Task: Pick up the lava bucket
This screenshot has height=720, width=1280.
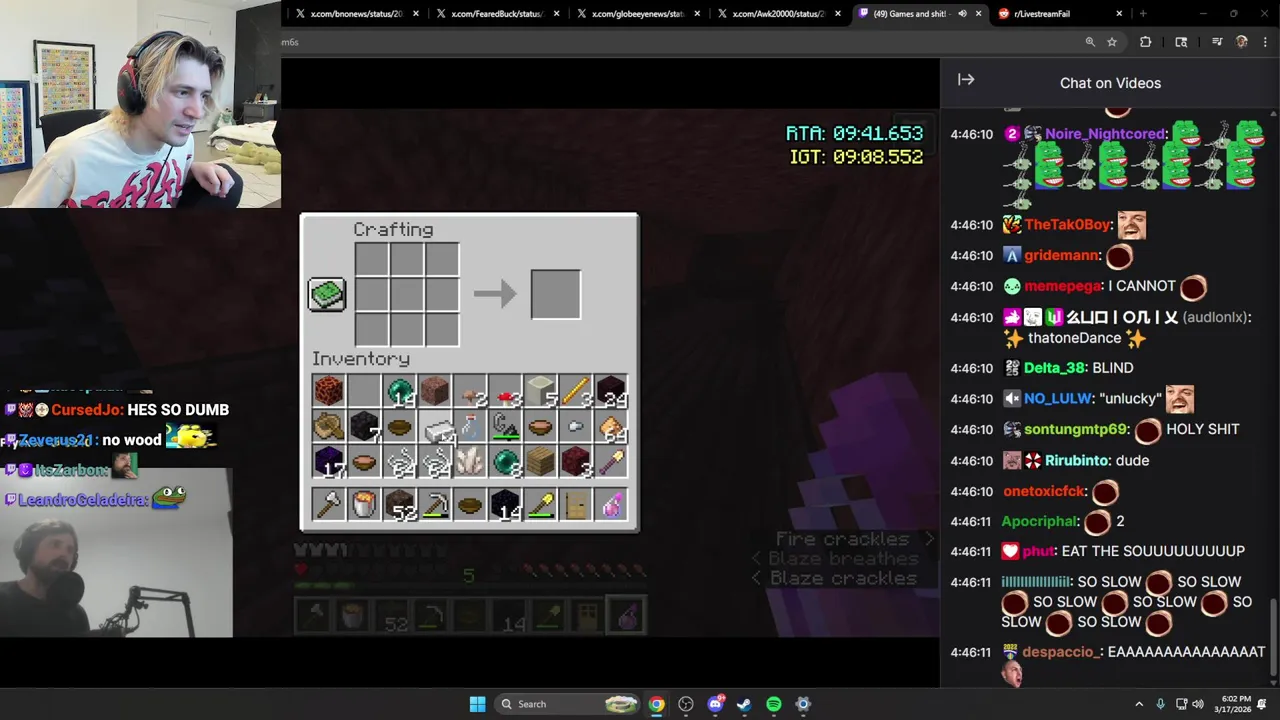Action: coord(364,505)
